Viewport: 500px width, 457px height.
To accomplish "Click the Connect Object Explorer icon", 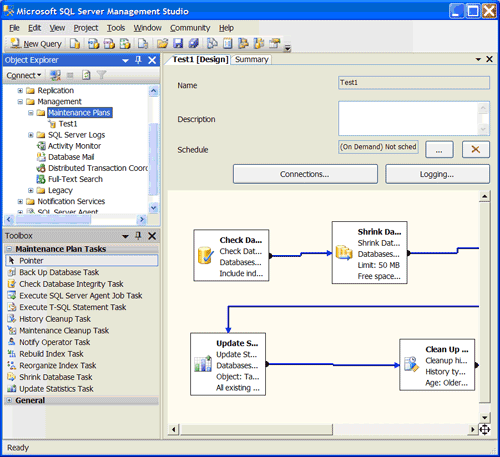I will click(x=55, y=75).
